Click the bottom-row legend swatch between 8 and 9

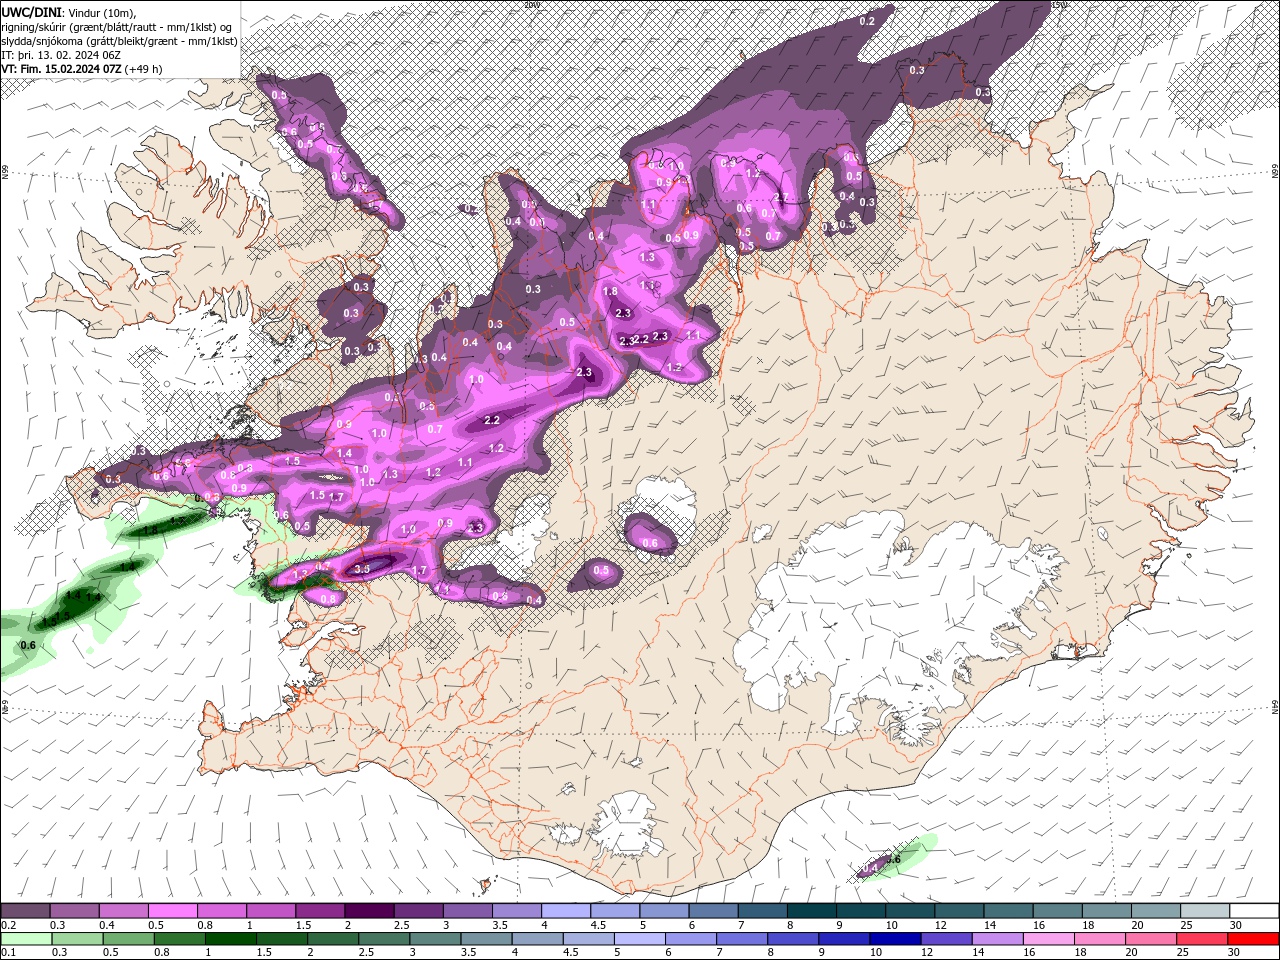(793, 939)
